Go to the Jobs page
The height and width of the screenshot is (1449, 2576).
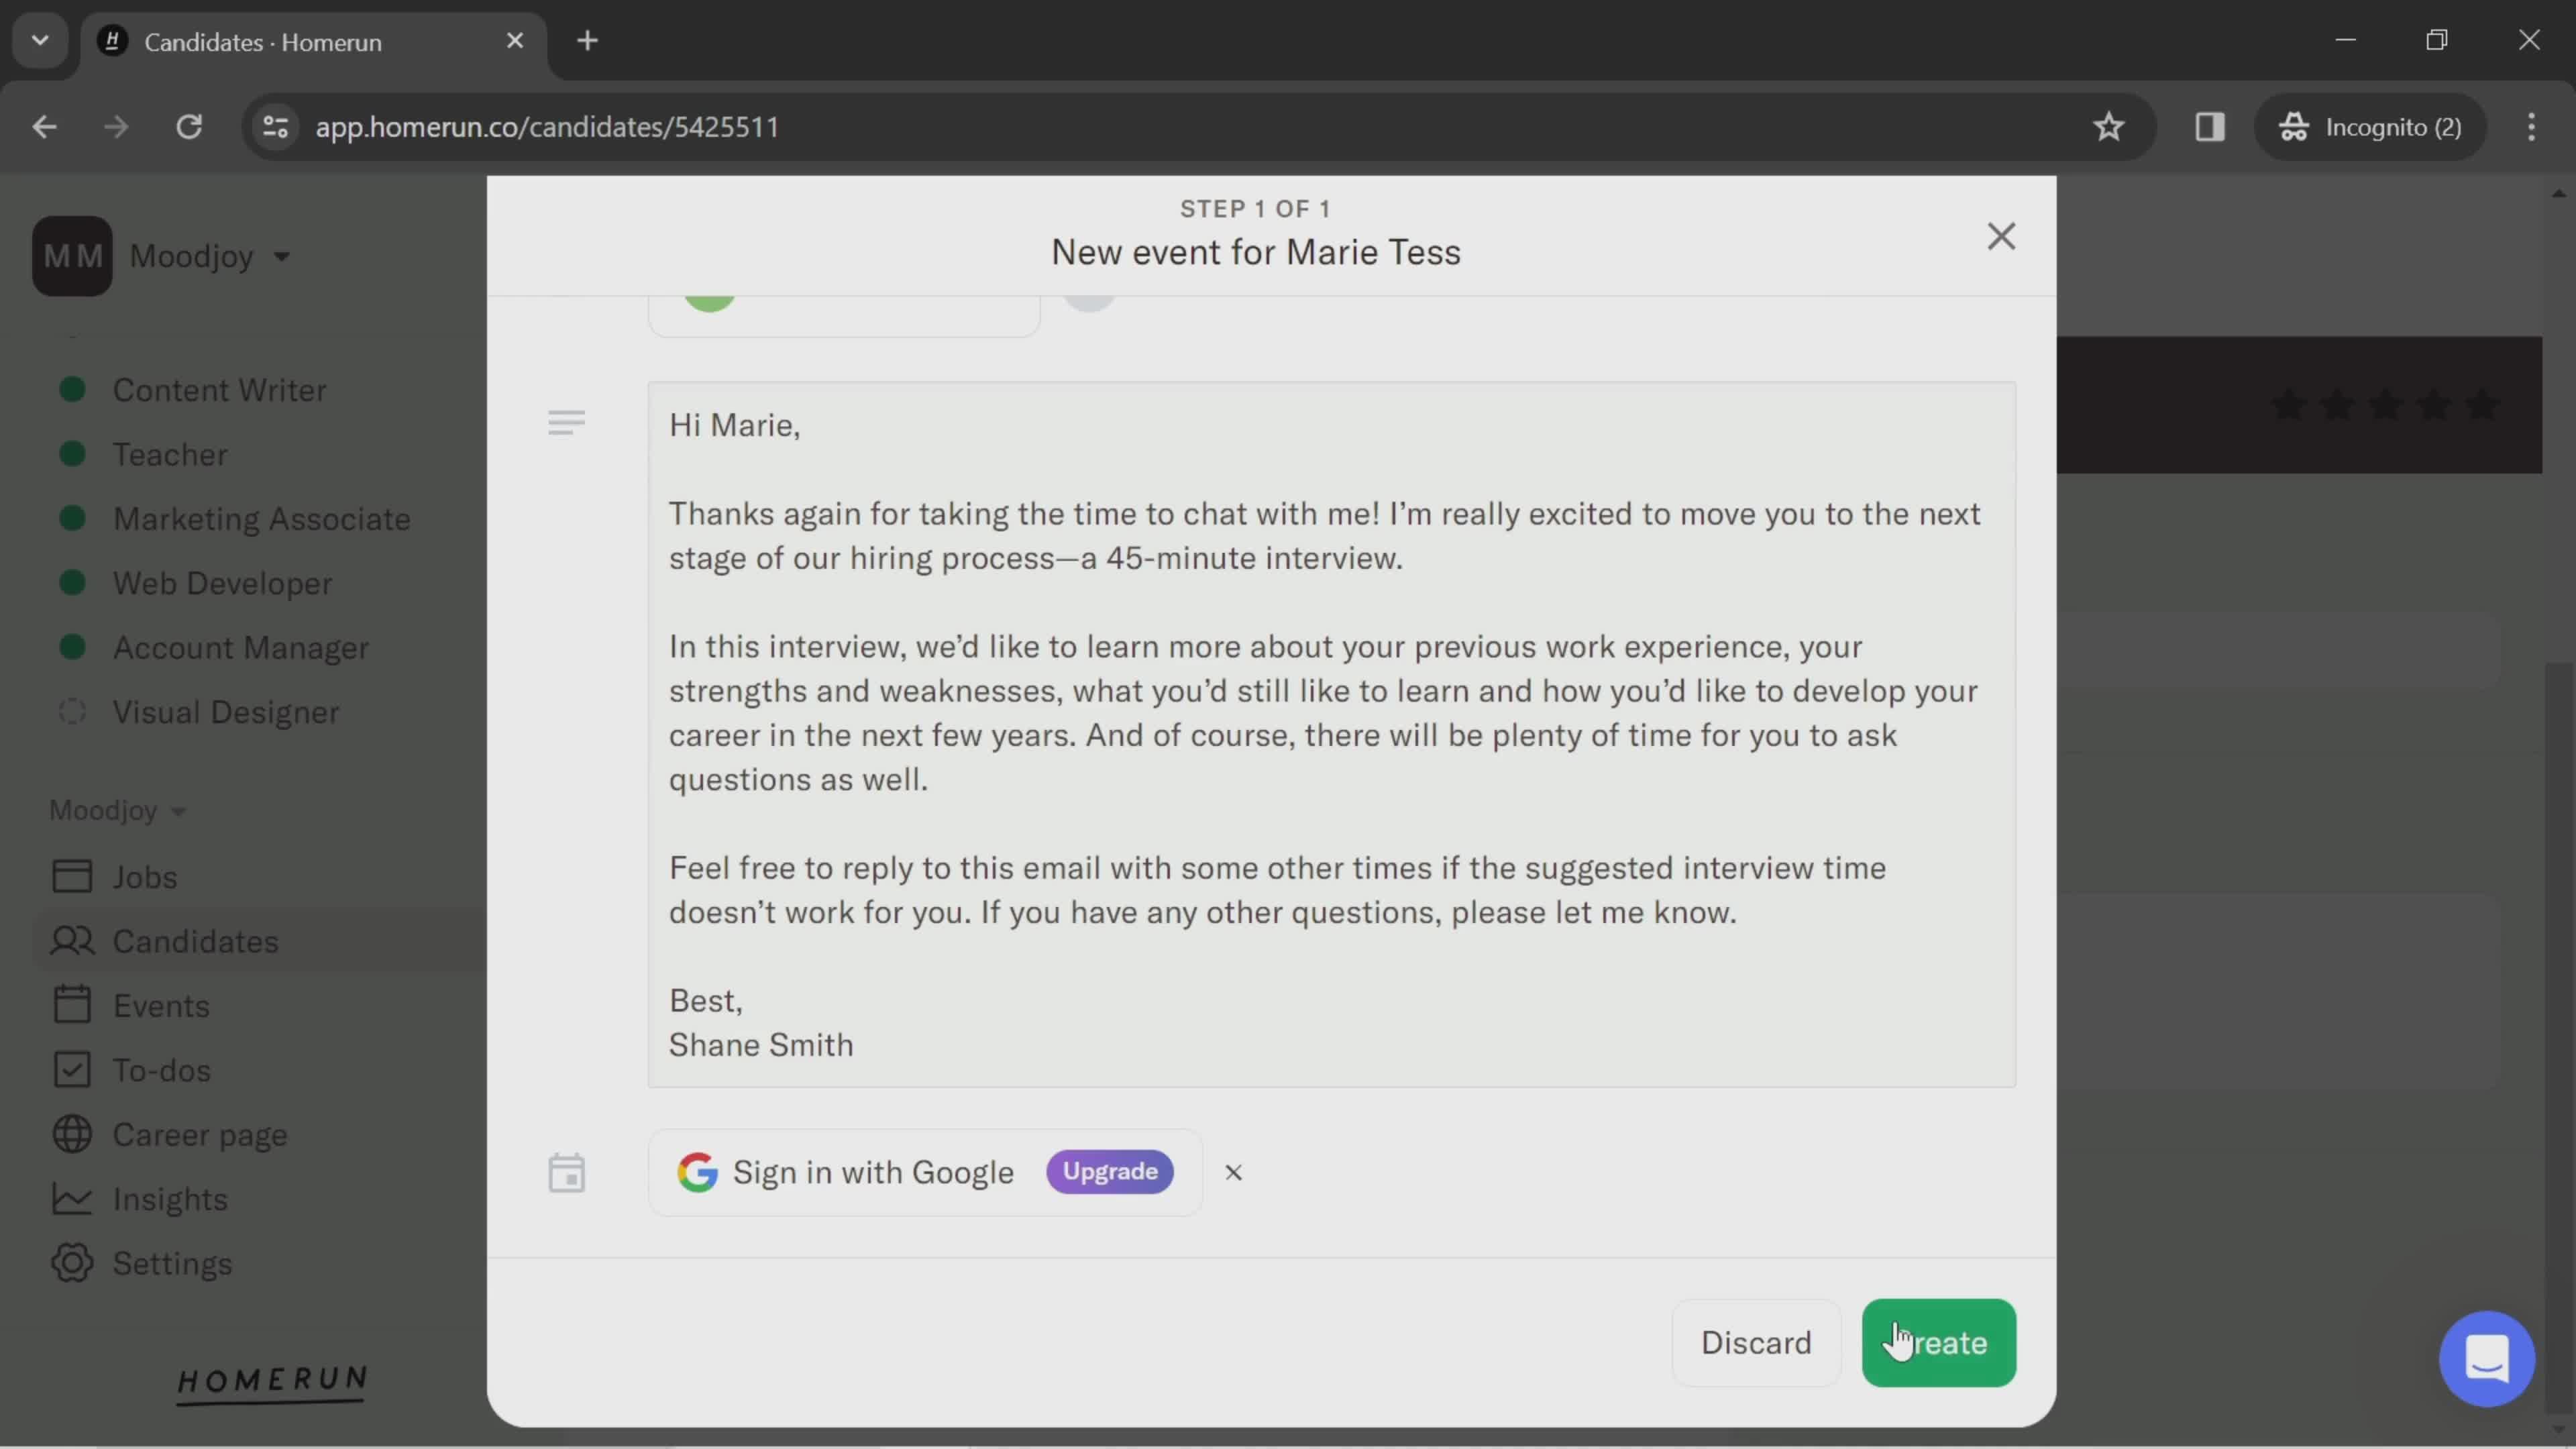144,877
